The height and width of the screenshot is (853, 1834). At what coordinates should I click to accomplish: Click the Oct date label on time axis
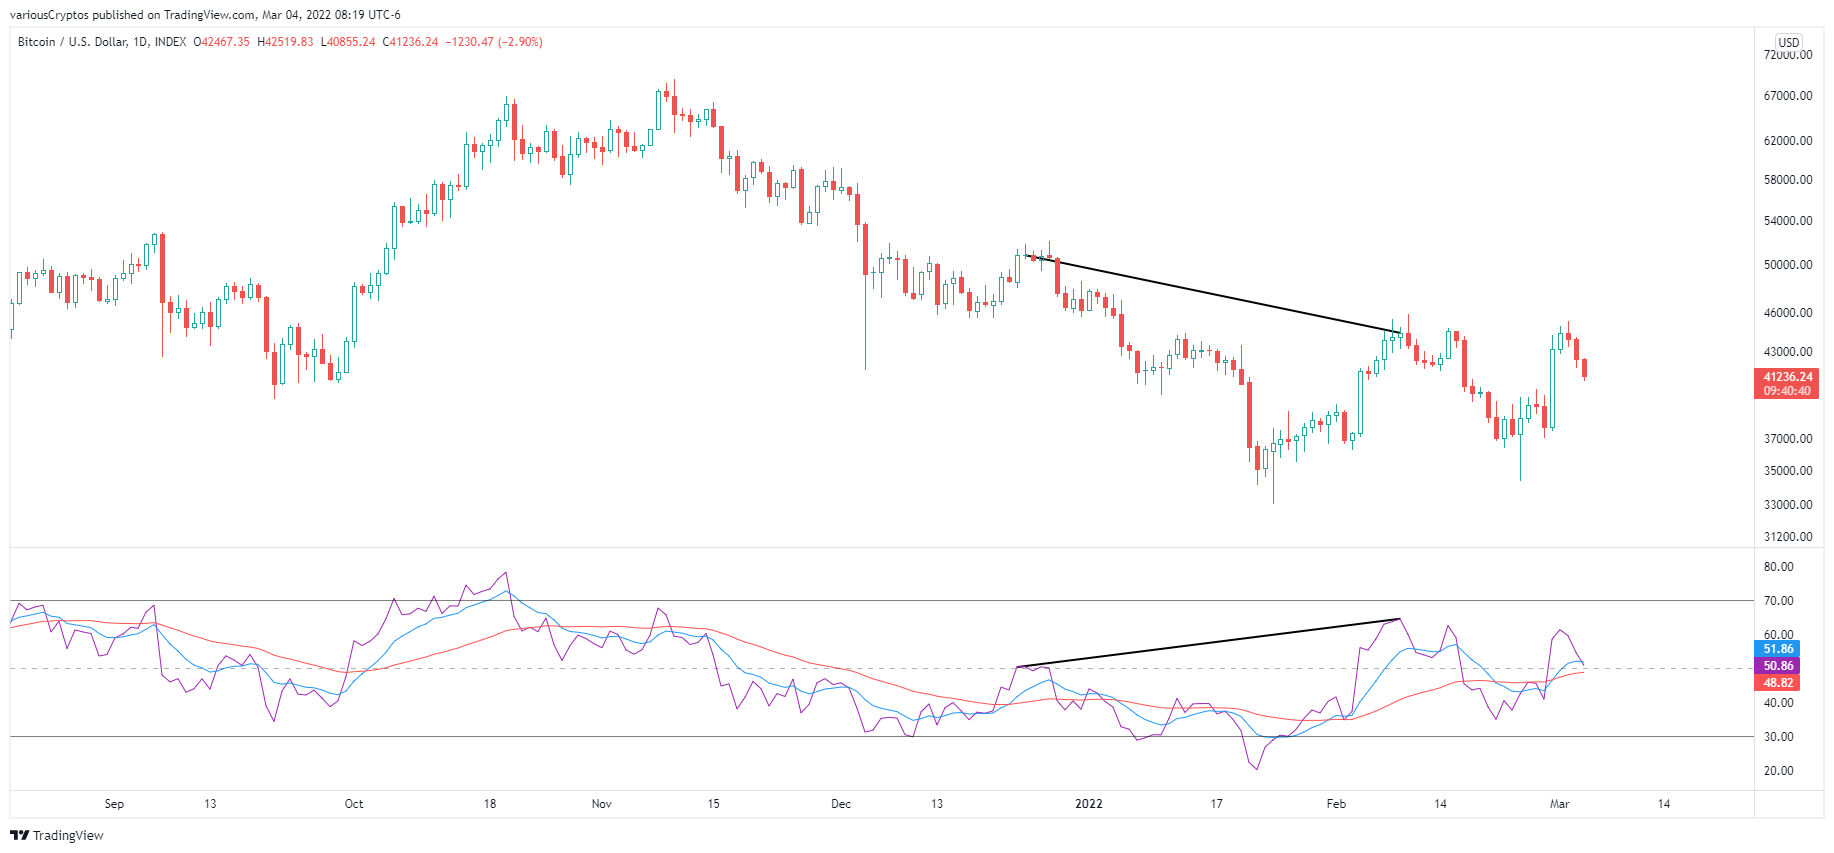pyautogui.click(x=354, y=804)
